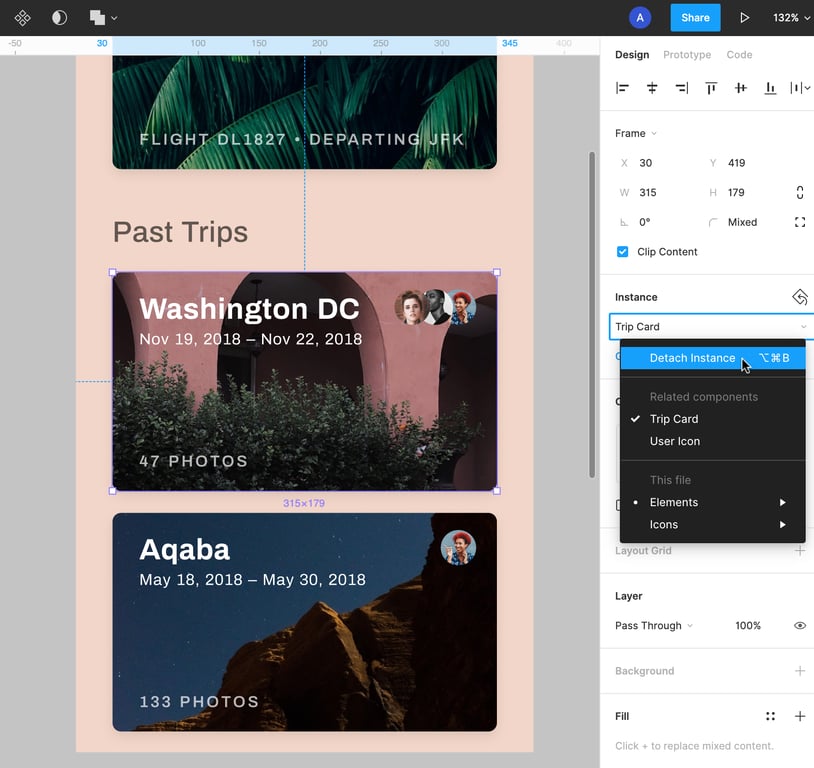Select Detach Instance from the menu

(x=692, y=358)
